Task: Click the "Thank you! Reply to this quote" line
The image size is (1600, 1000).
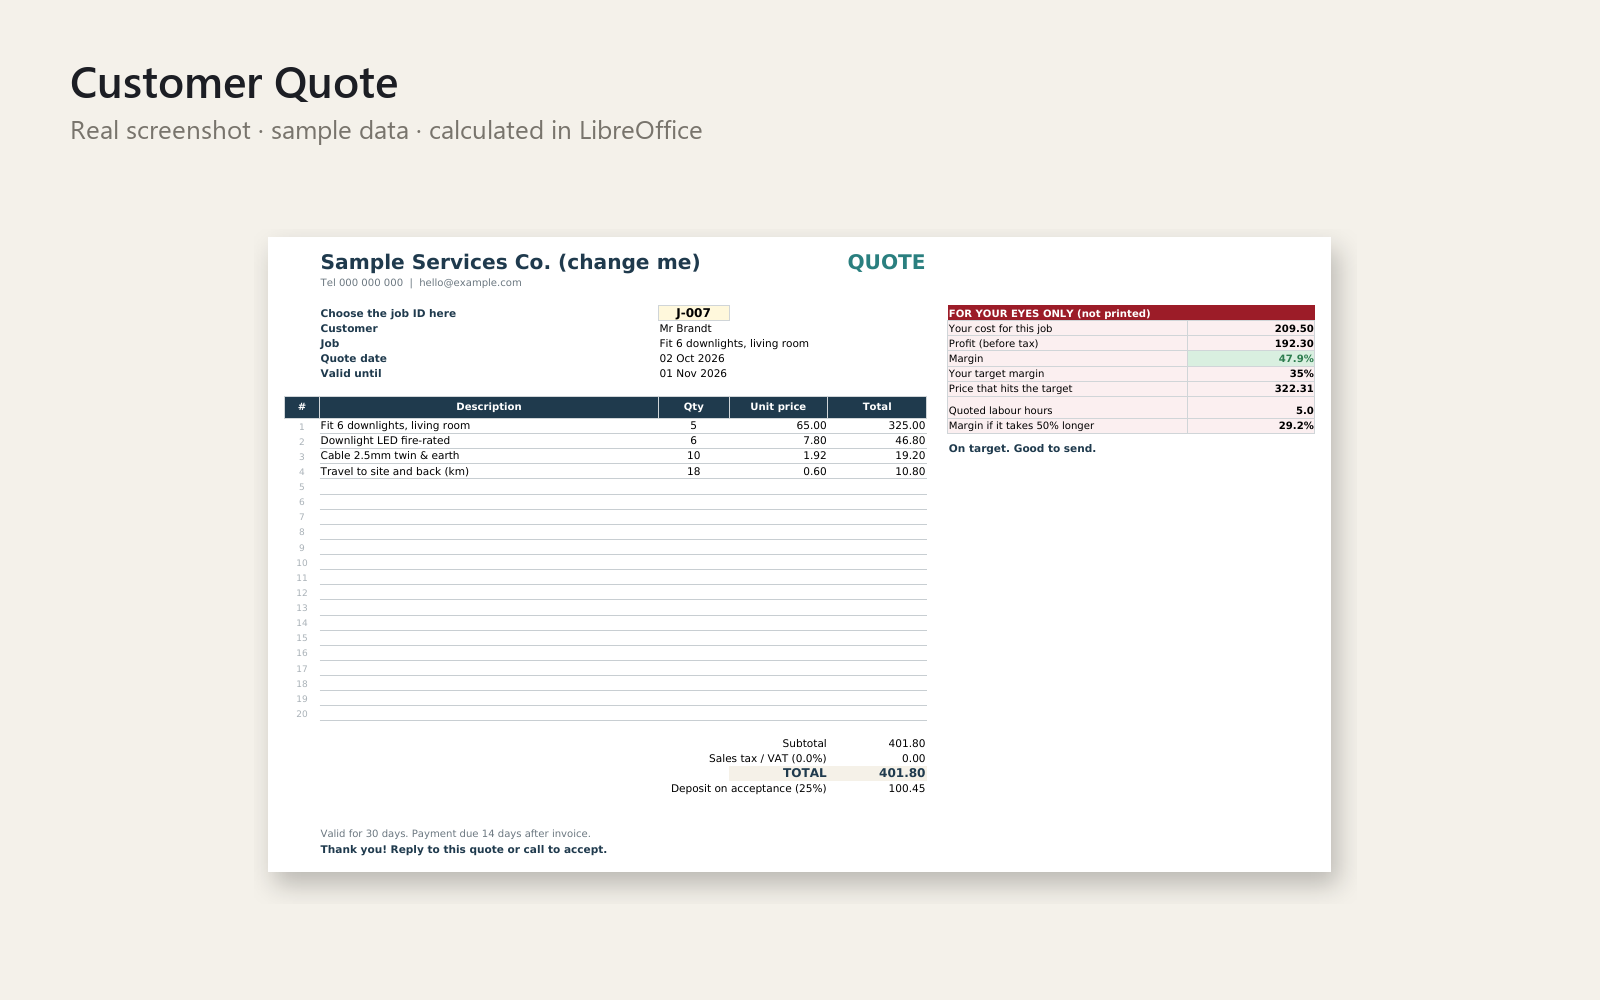Action: (464, 849)
